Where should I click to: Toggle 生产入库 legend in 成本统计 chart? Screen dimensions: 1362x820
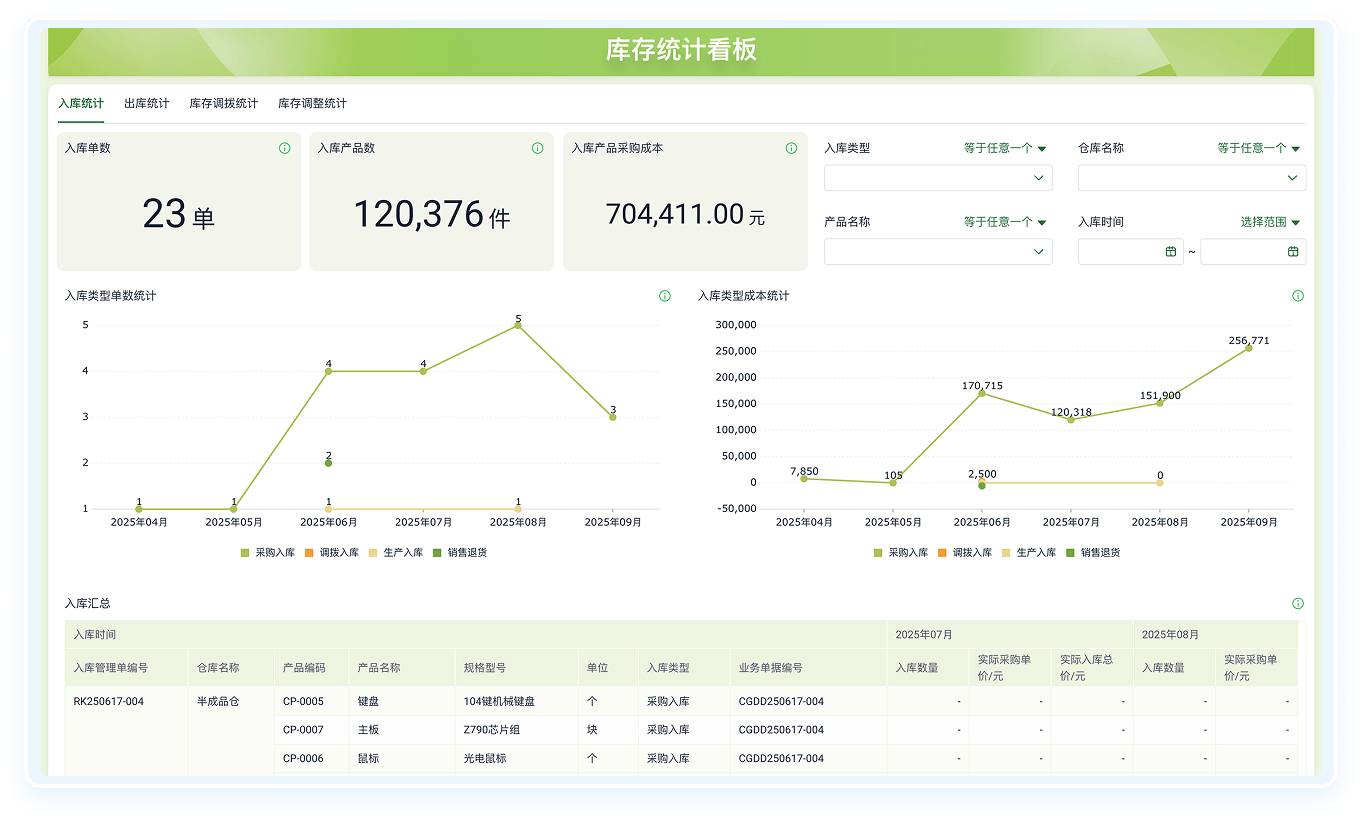tap(1030, 552)
